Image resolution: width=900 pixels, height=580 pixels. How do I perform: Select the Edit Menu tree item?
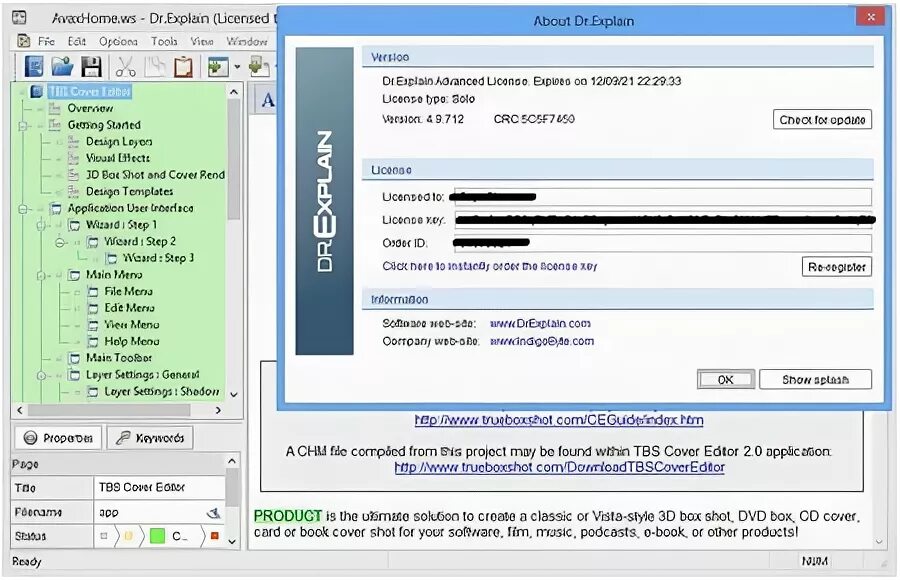click(129, 308)
